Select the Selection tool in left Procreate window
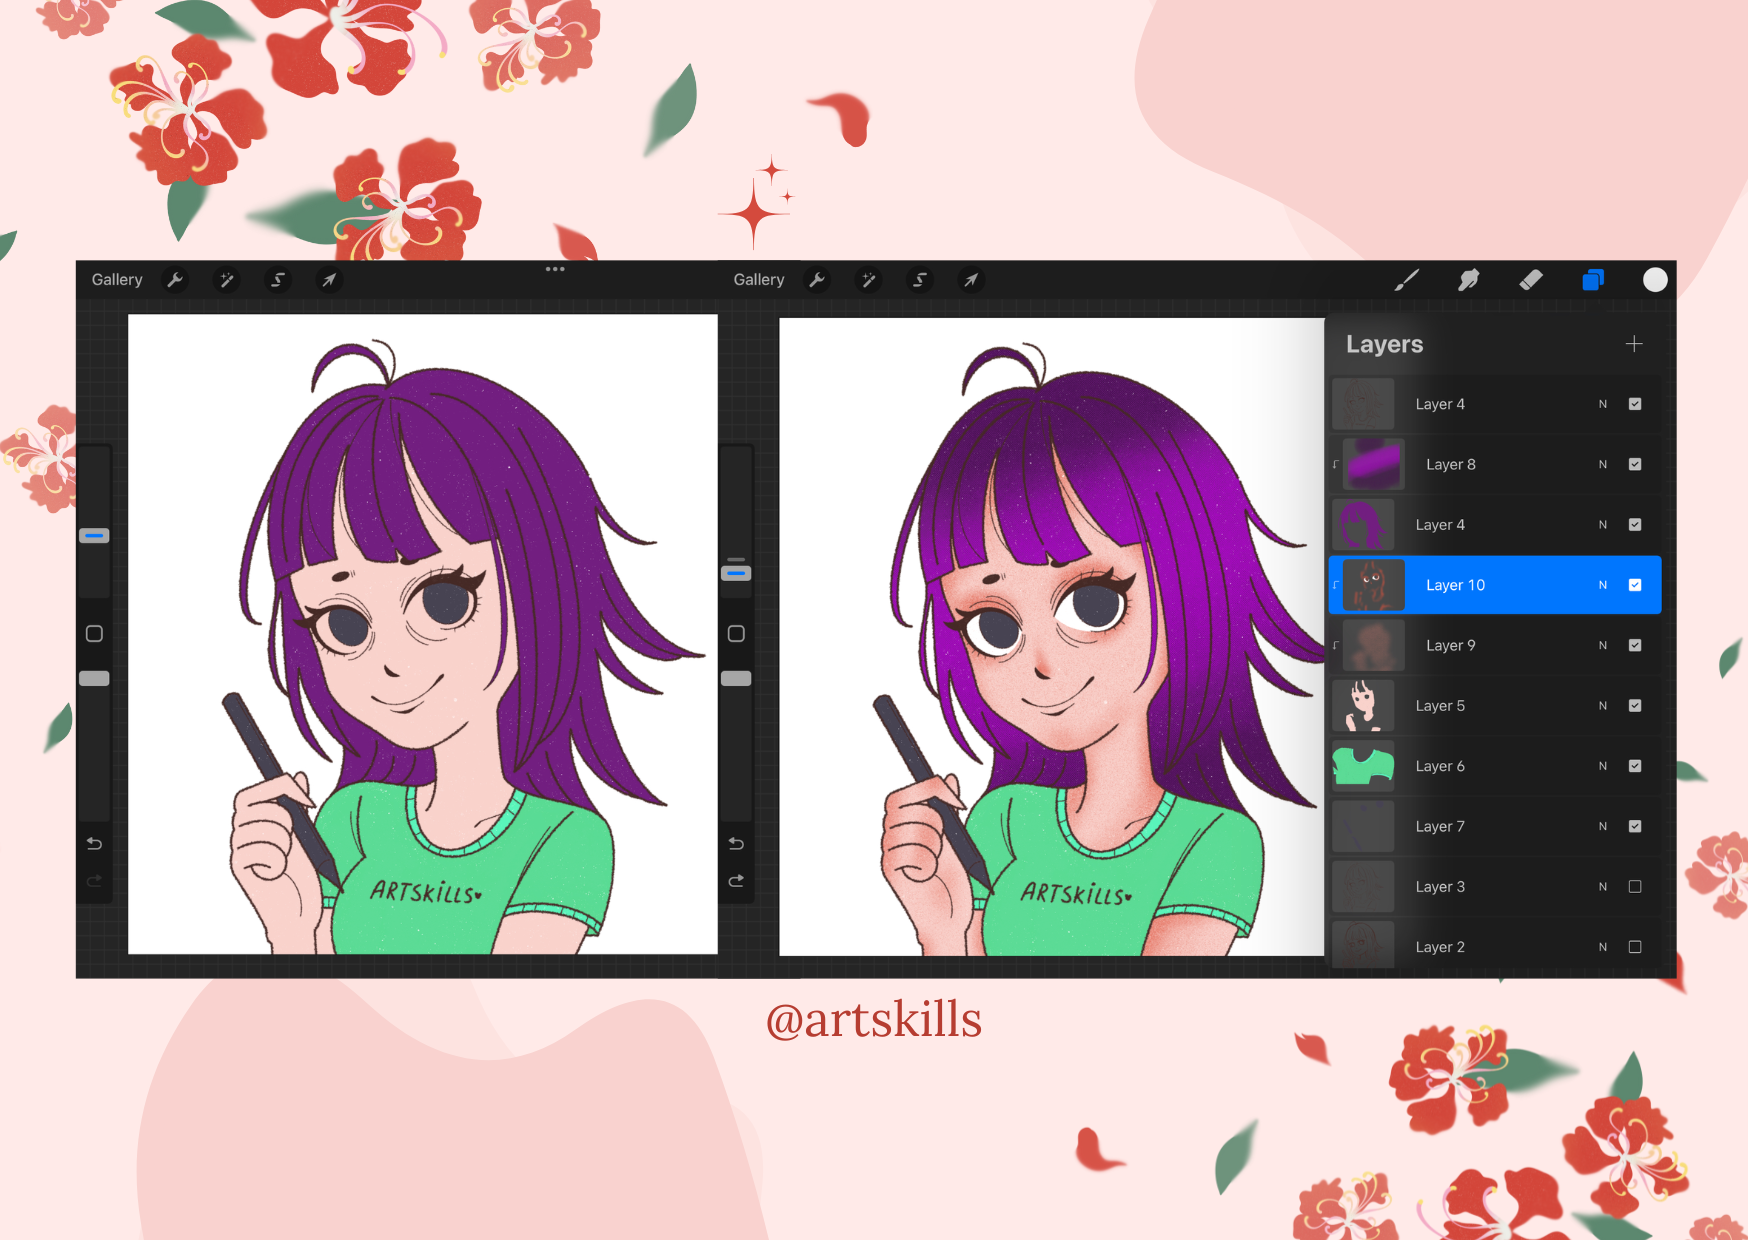This screenshot has height=1240, width=1748. point(278,280)
